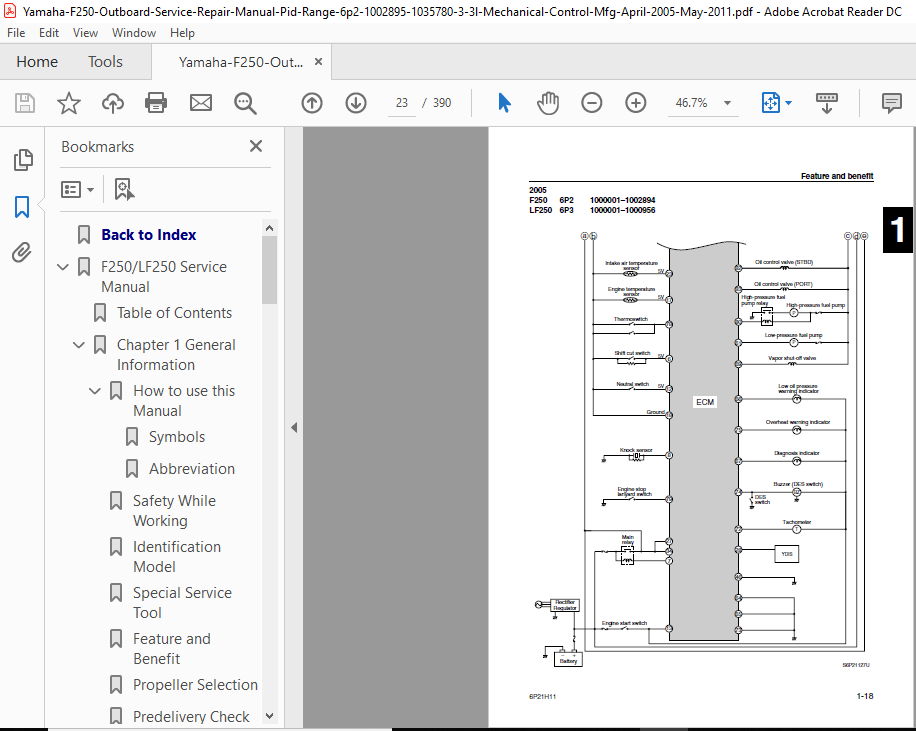Open the comment speech bubble tool
The height and width of the screenshot is (731, 916).
click(x=891, y=103)
